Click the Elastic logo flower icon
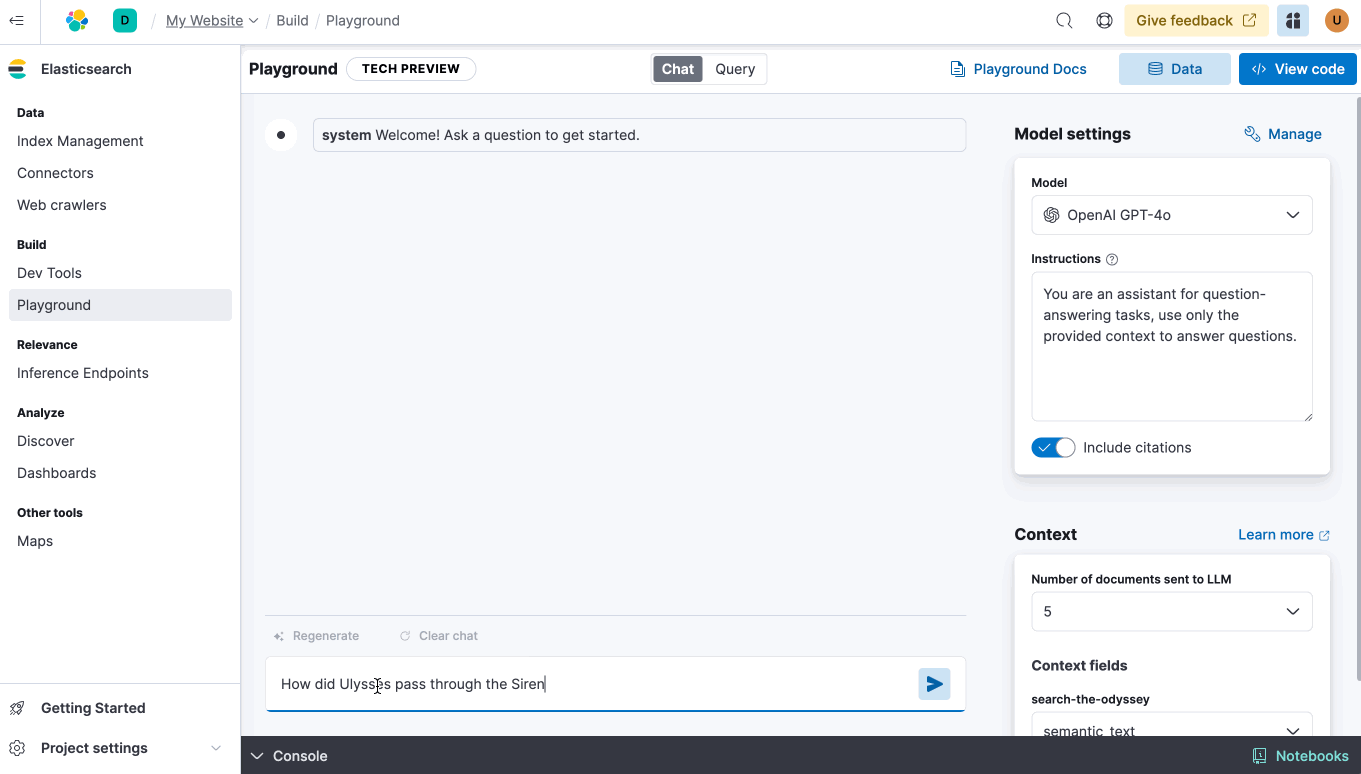Image resolution: width=1361 pixels, height=774 pixels. point(77,20)
